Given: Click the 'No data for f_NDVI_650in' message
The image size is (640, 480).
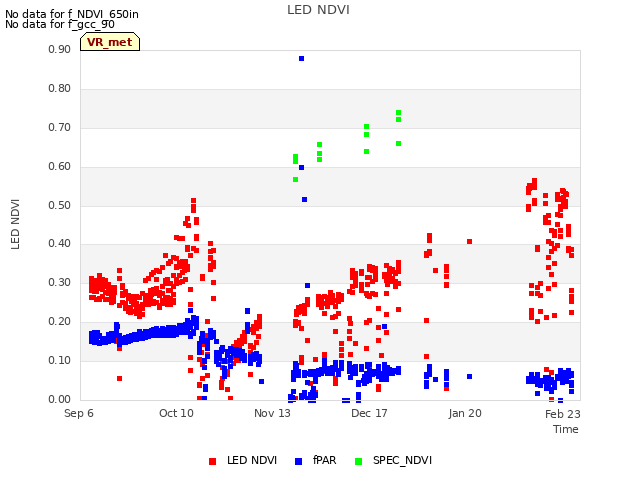Looking at the screenshot, I should (72, 14).
